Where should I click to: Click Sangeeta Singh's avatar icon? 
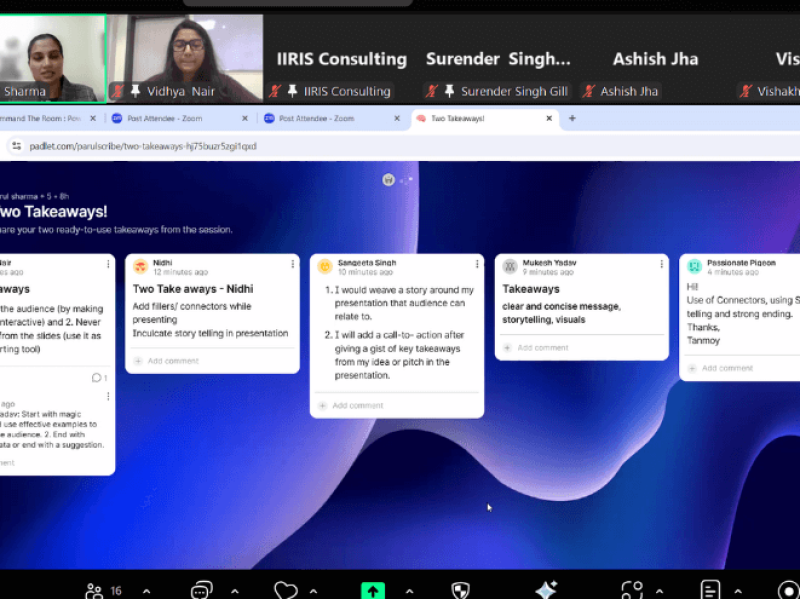325,266
